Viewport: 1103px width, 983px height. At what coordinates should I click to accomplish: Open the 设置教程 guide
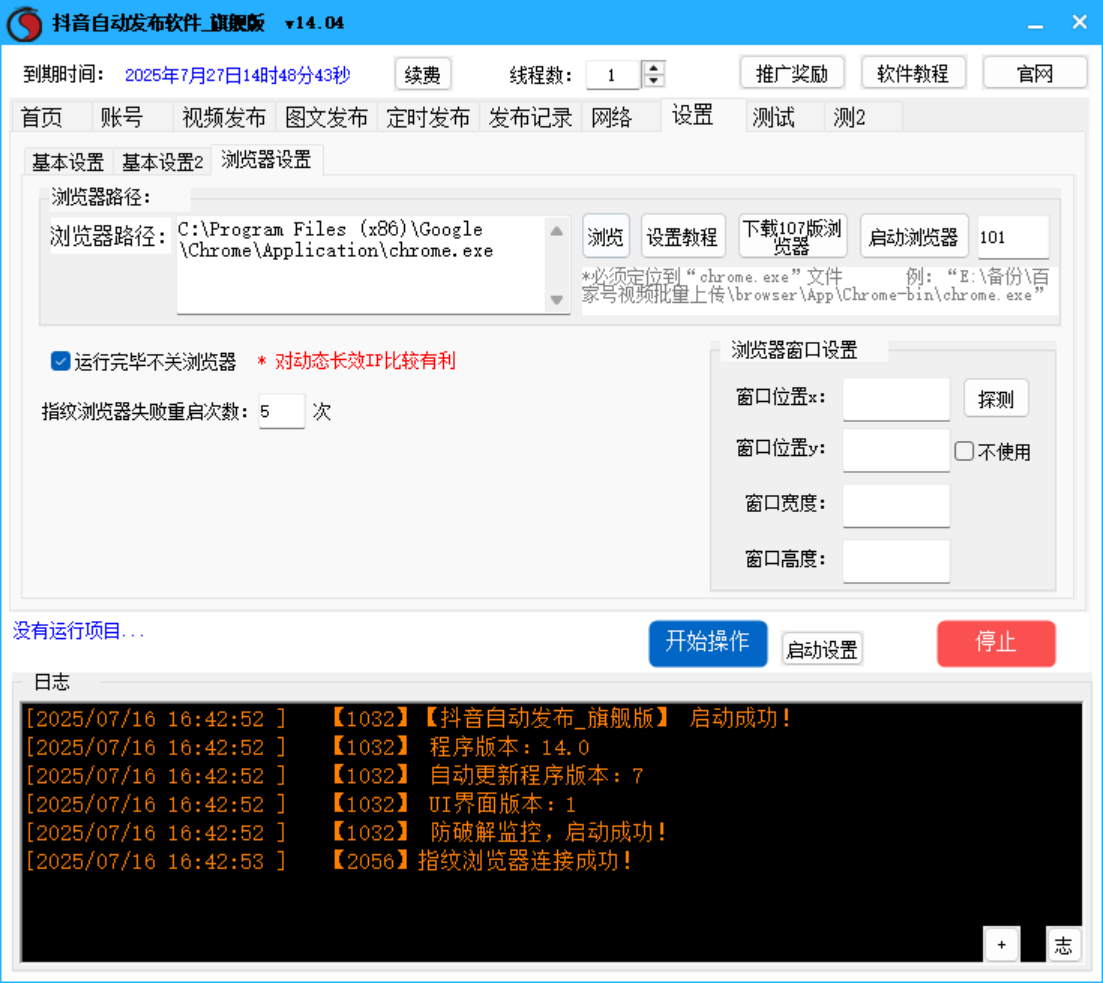click(x=682, y=237)
